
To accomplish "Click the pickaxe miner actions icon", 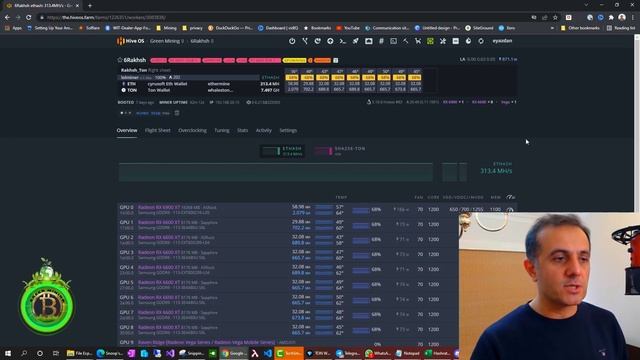I will [405, 41].
